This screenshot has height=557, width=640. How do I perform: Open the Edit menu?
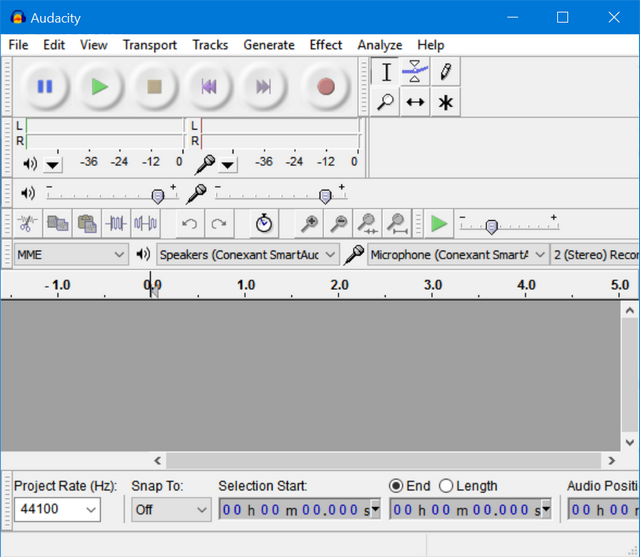[x=54, y=45]
